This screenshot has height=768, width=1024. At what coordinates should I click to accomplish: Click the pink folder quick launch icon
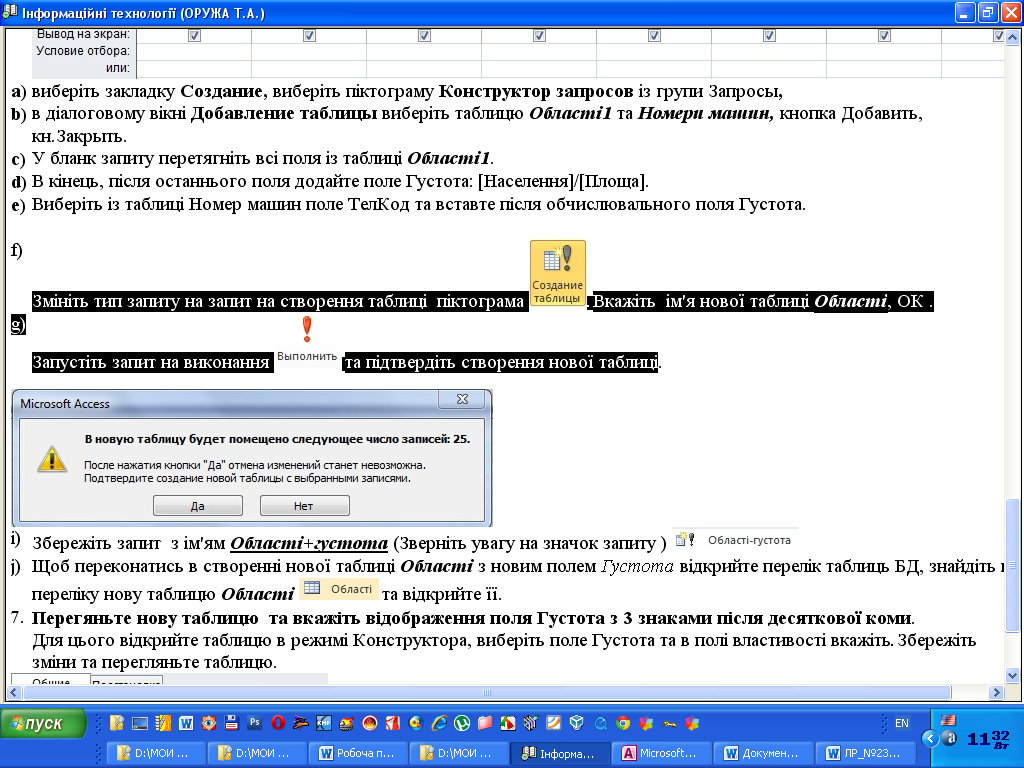click(x=485, y=723)
